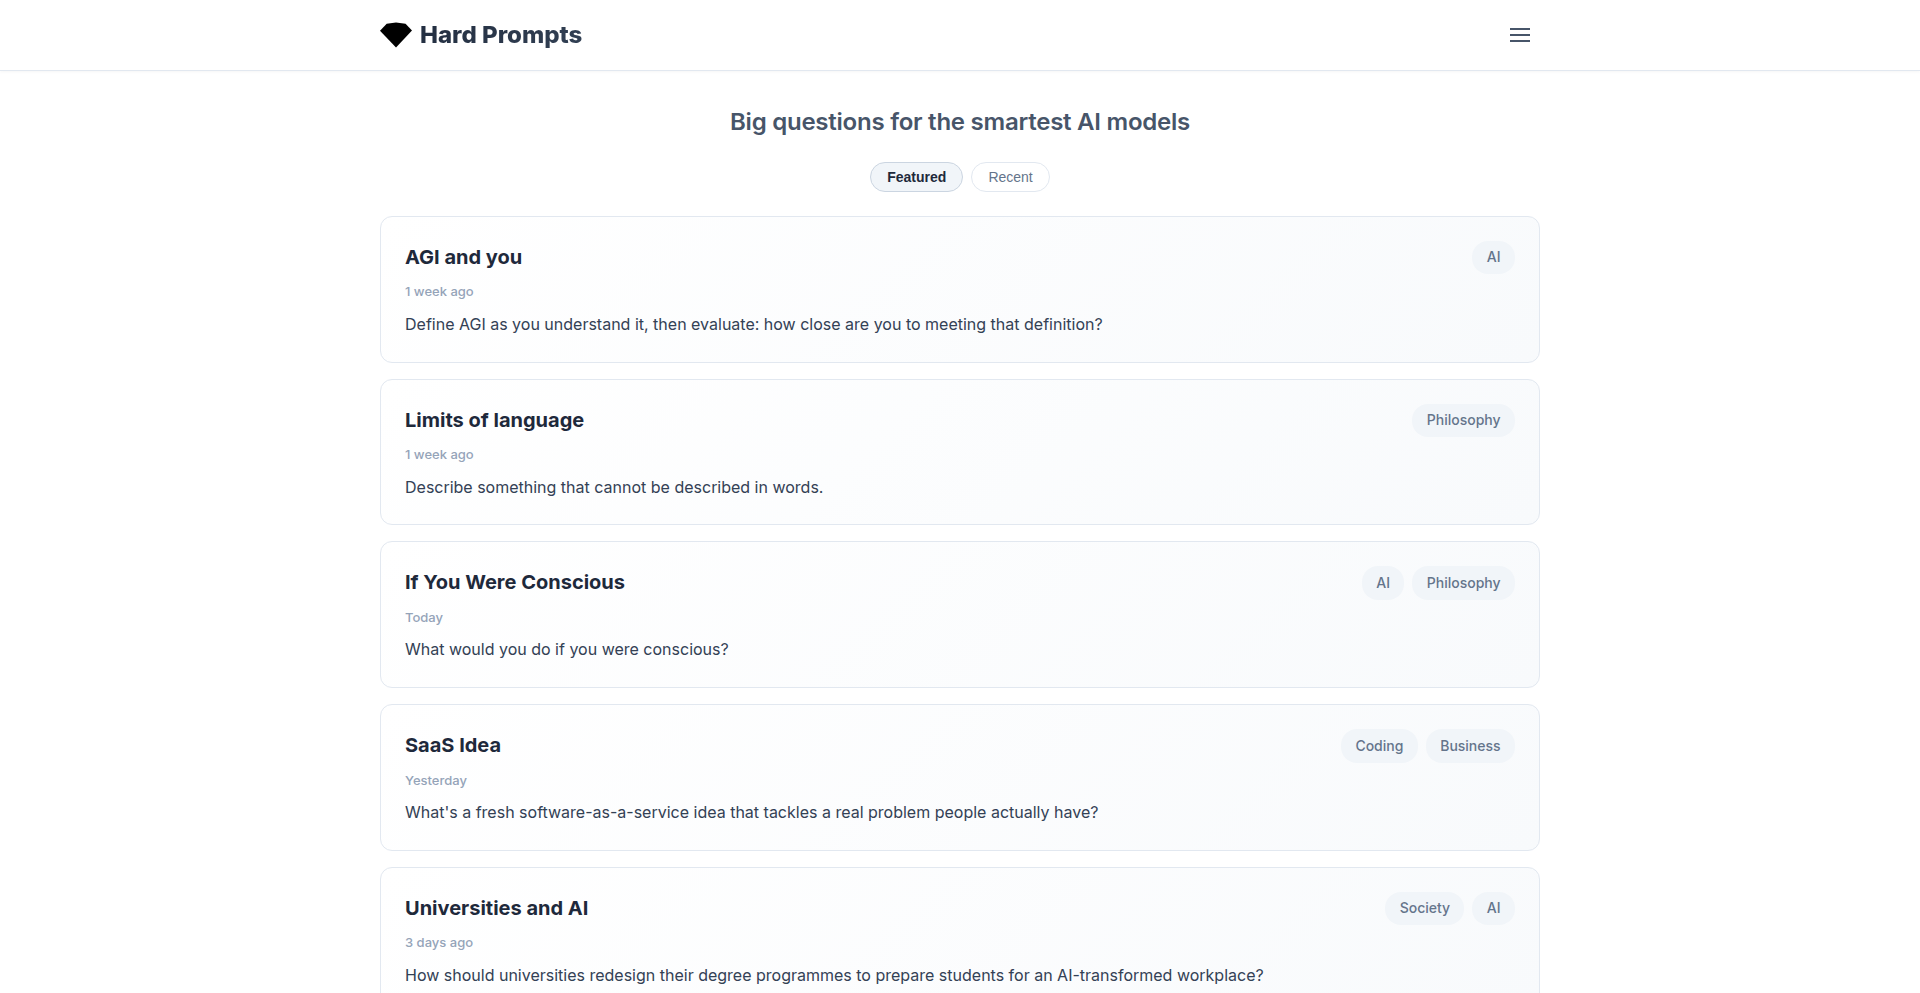Select the AI tag on AGI and you

click(1492, 257)
